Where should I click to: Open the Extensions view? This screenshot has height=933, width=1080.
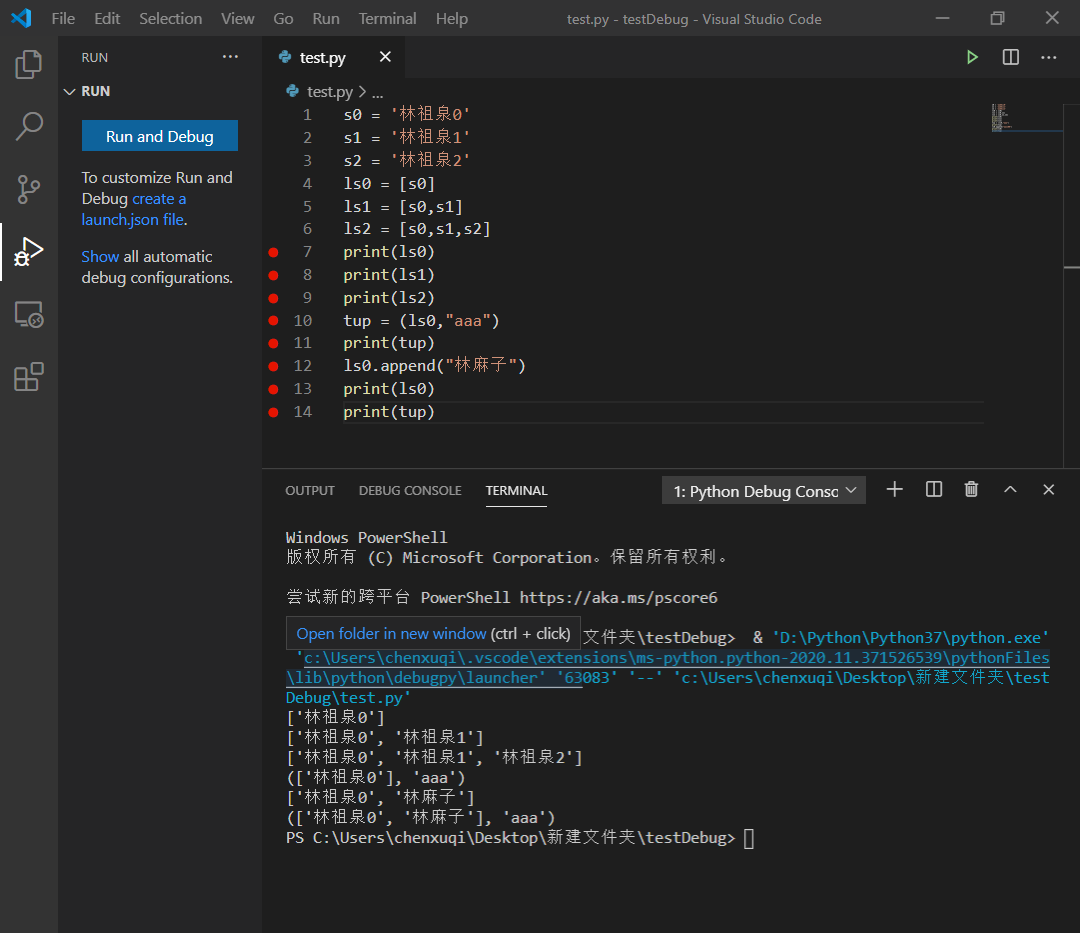coord(28,376)
